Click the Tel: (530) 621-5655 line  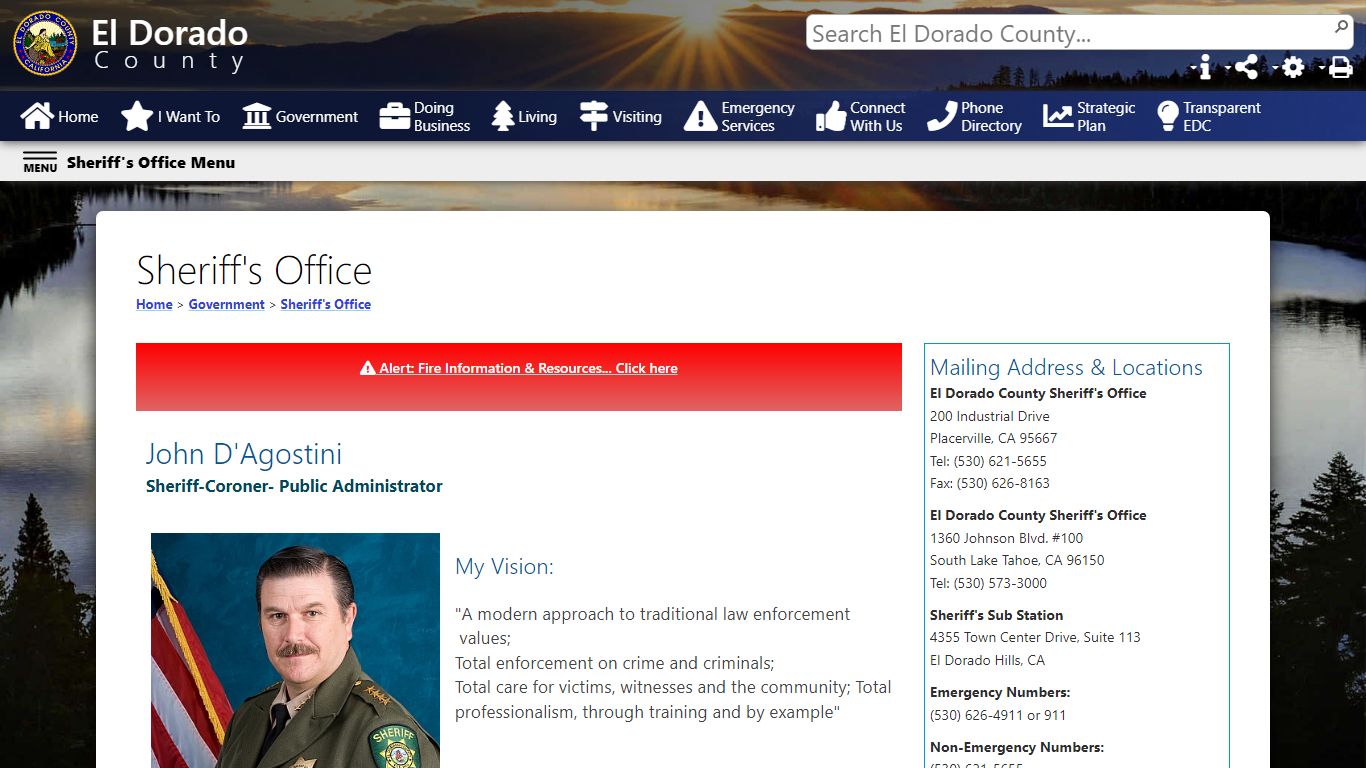pyautogui.click(x=988, y=461)
